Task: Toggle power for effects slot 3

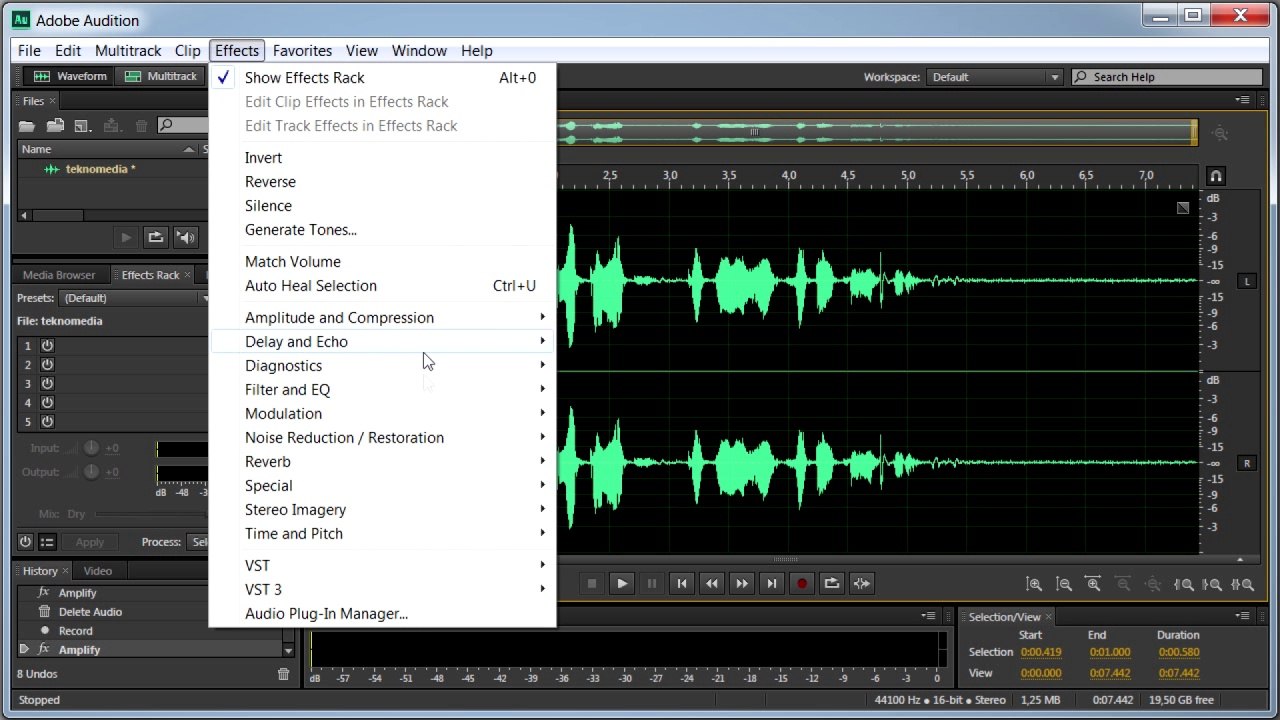Action: coord(47,383)
